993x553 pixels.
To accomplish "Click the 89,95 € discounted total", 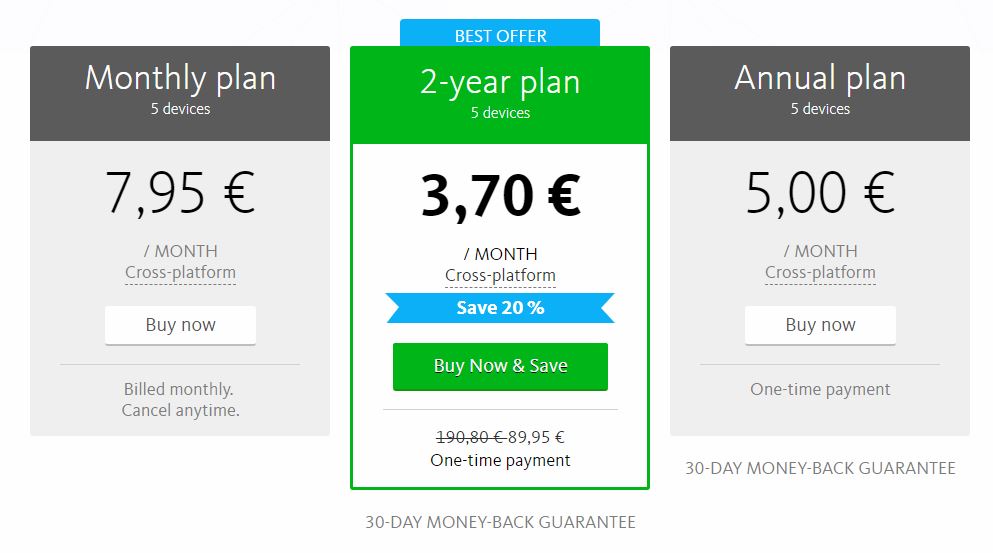I will point(536,437).
